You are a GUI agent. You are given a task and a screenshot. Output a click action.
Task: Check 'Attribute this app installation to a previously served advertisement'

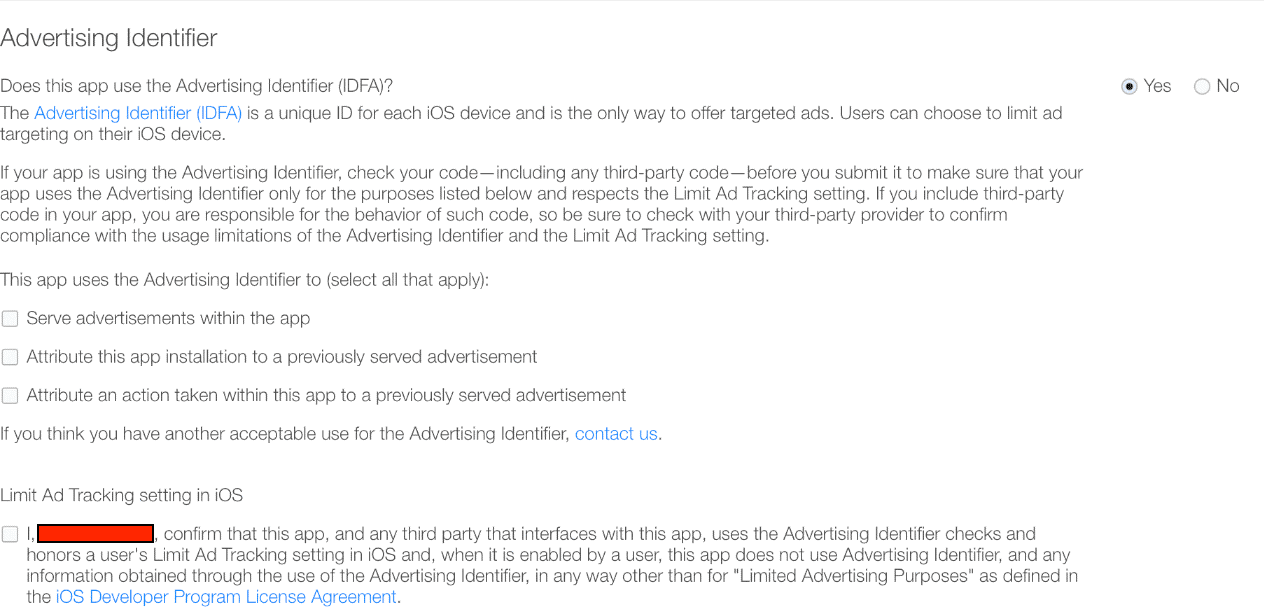pos(10,356)
